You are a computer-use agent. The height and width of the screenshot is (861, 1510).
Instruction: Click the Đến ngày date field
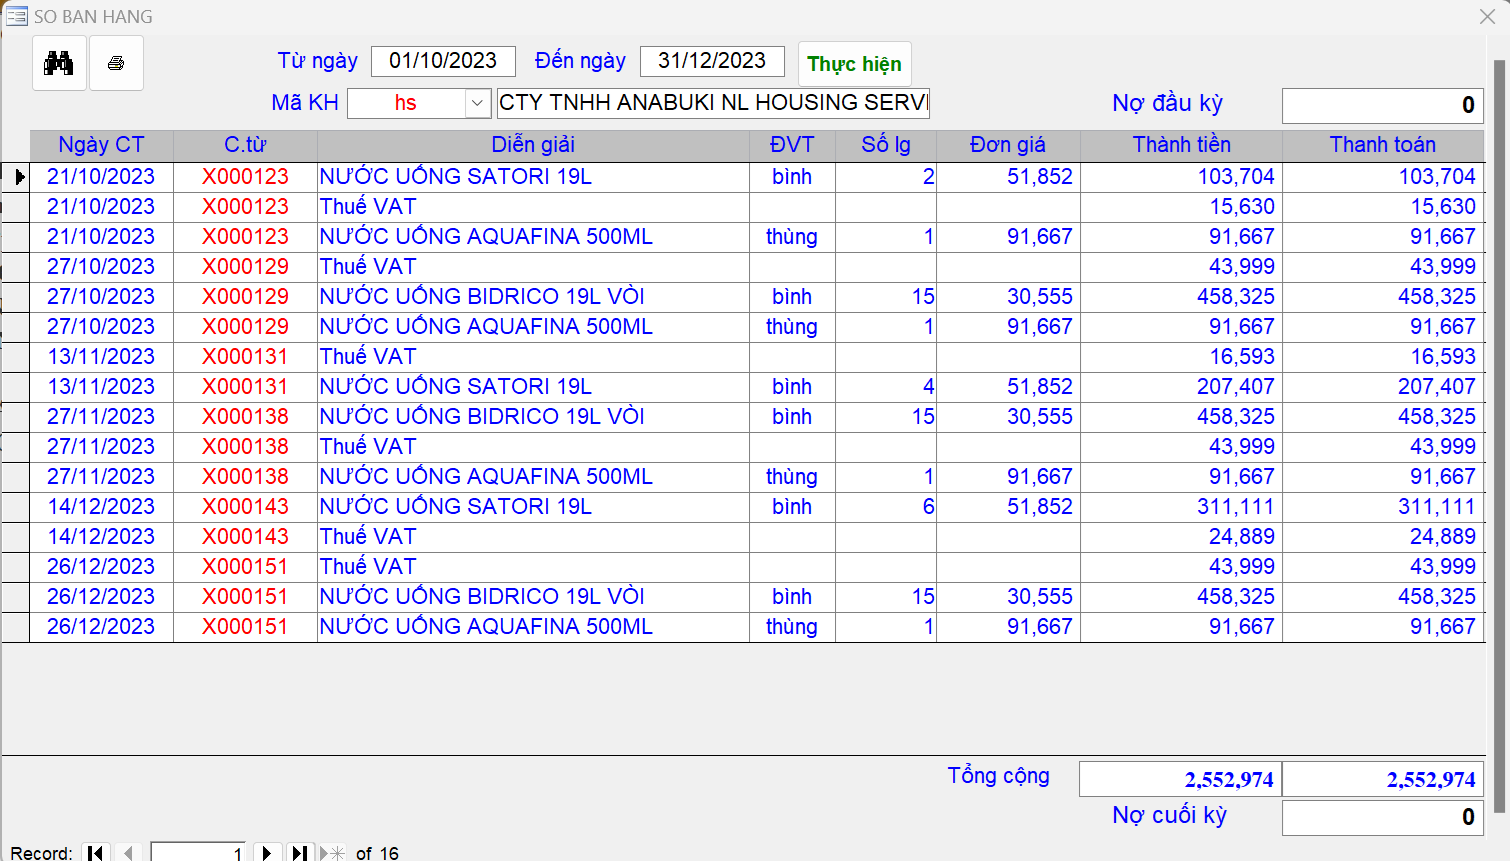tap(712, 61)
